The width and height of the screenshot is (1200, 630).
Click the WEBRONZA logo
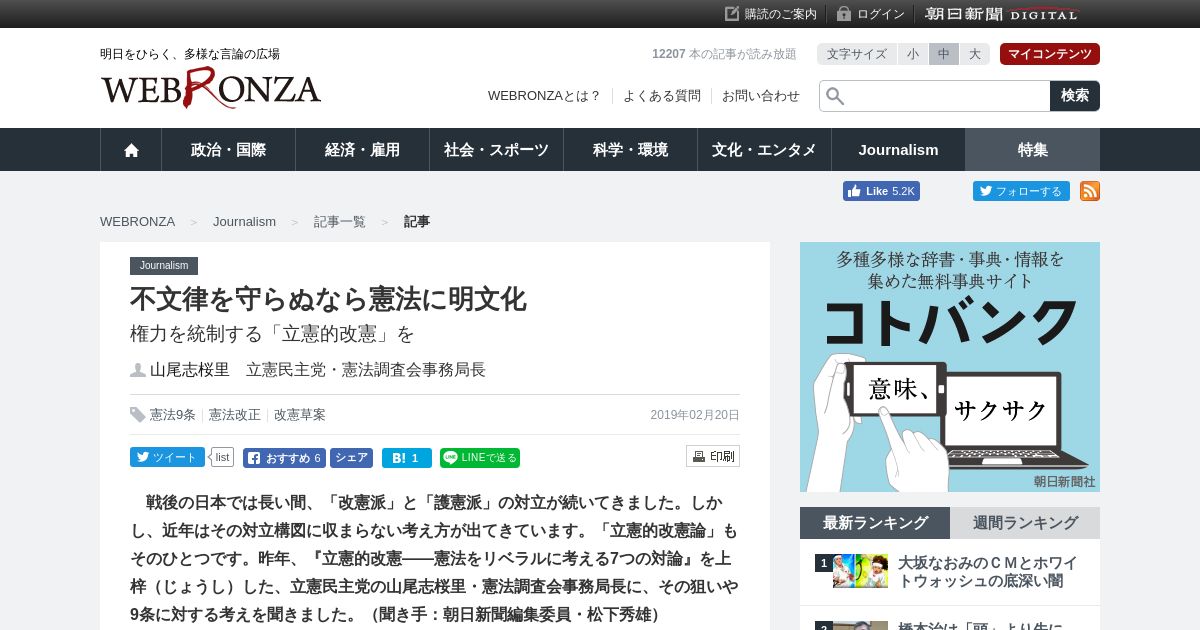coord(210,88)
